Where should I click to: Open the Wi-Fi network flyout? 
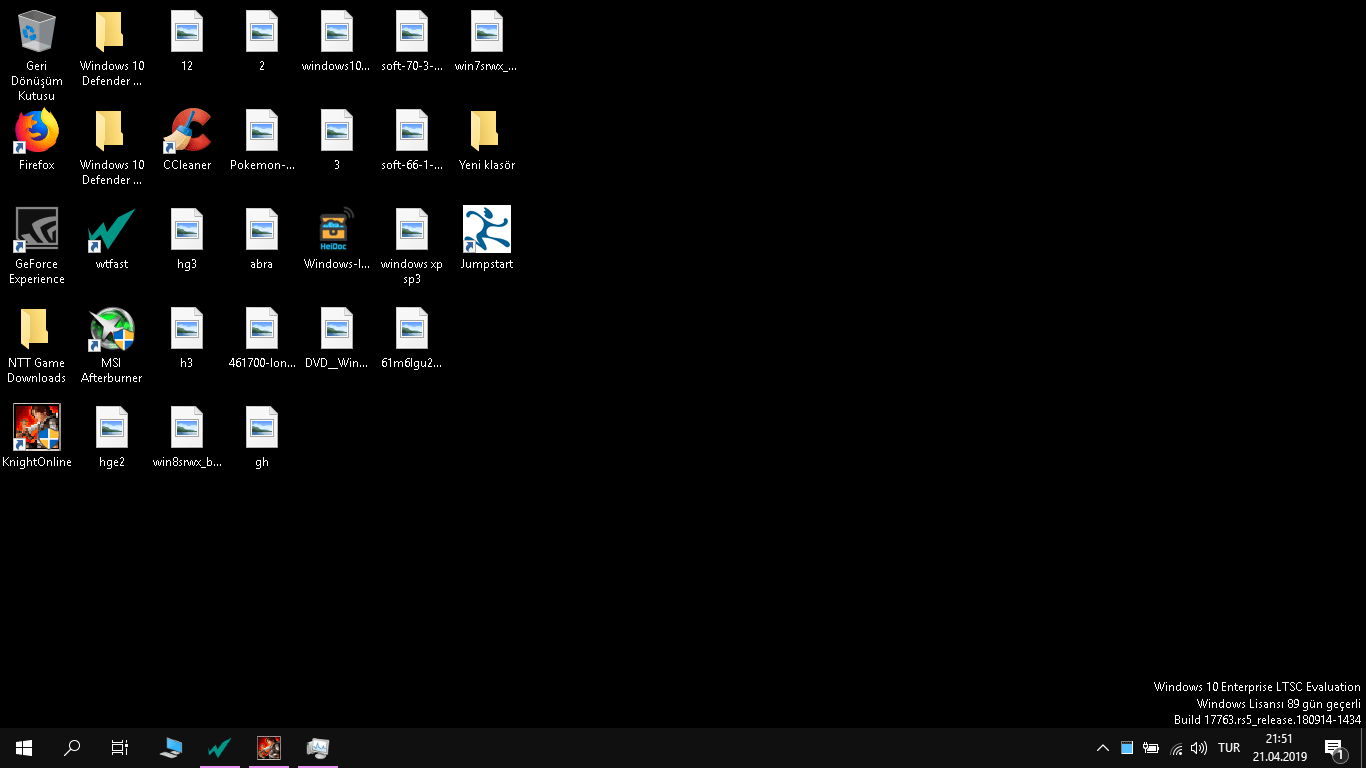(1176, 748)
